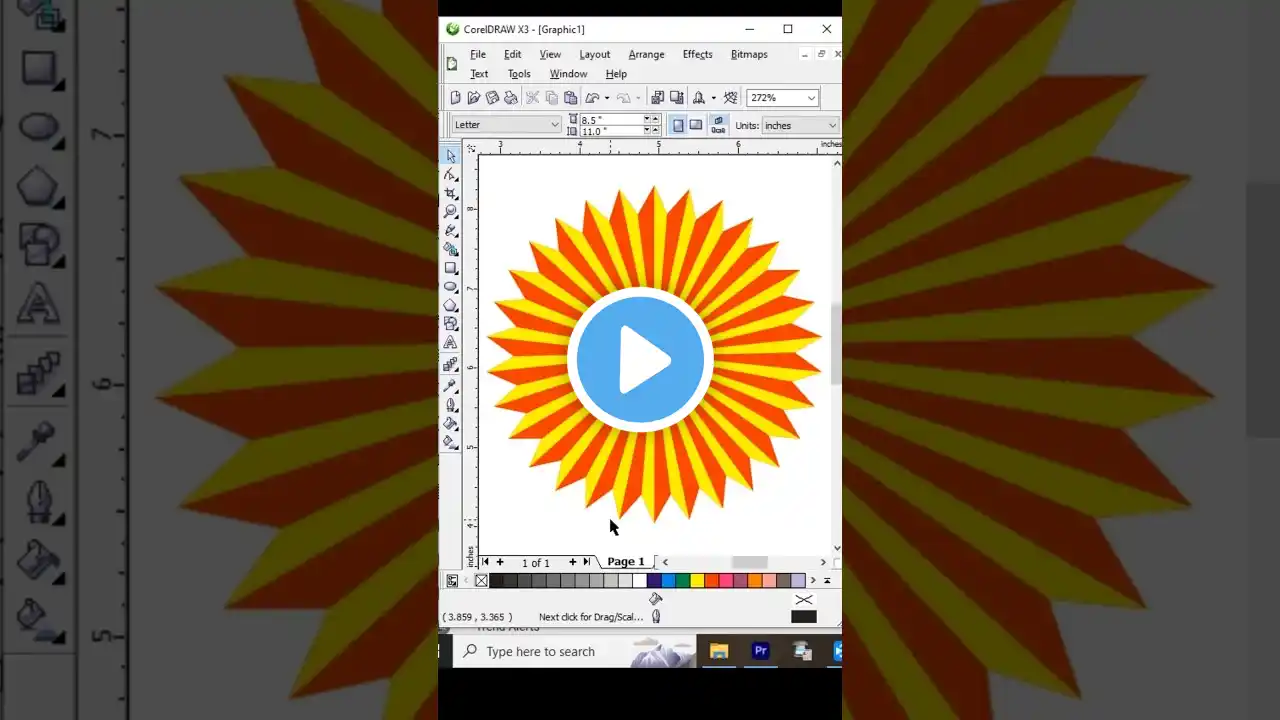Set page to Landscape orientation
Screen dimensions: 1280x720
[696, 125]
